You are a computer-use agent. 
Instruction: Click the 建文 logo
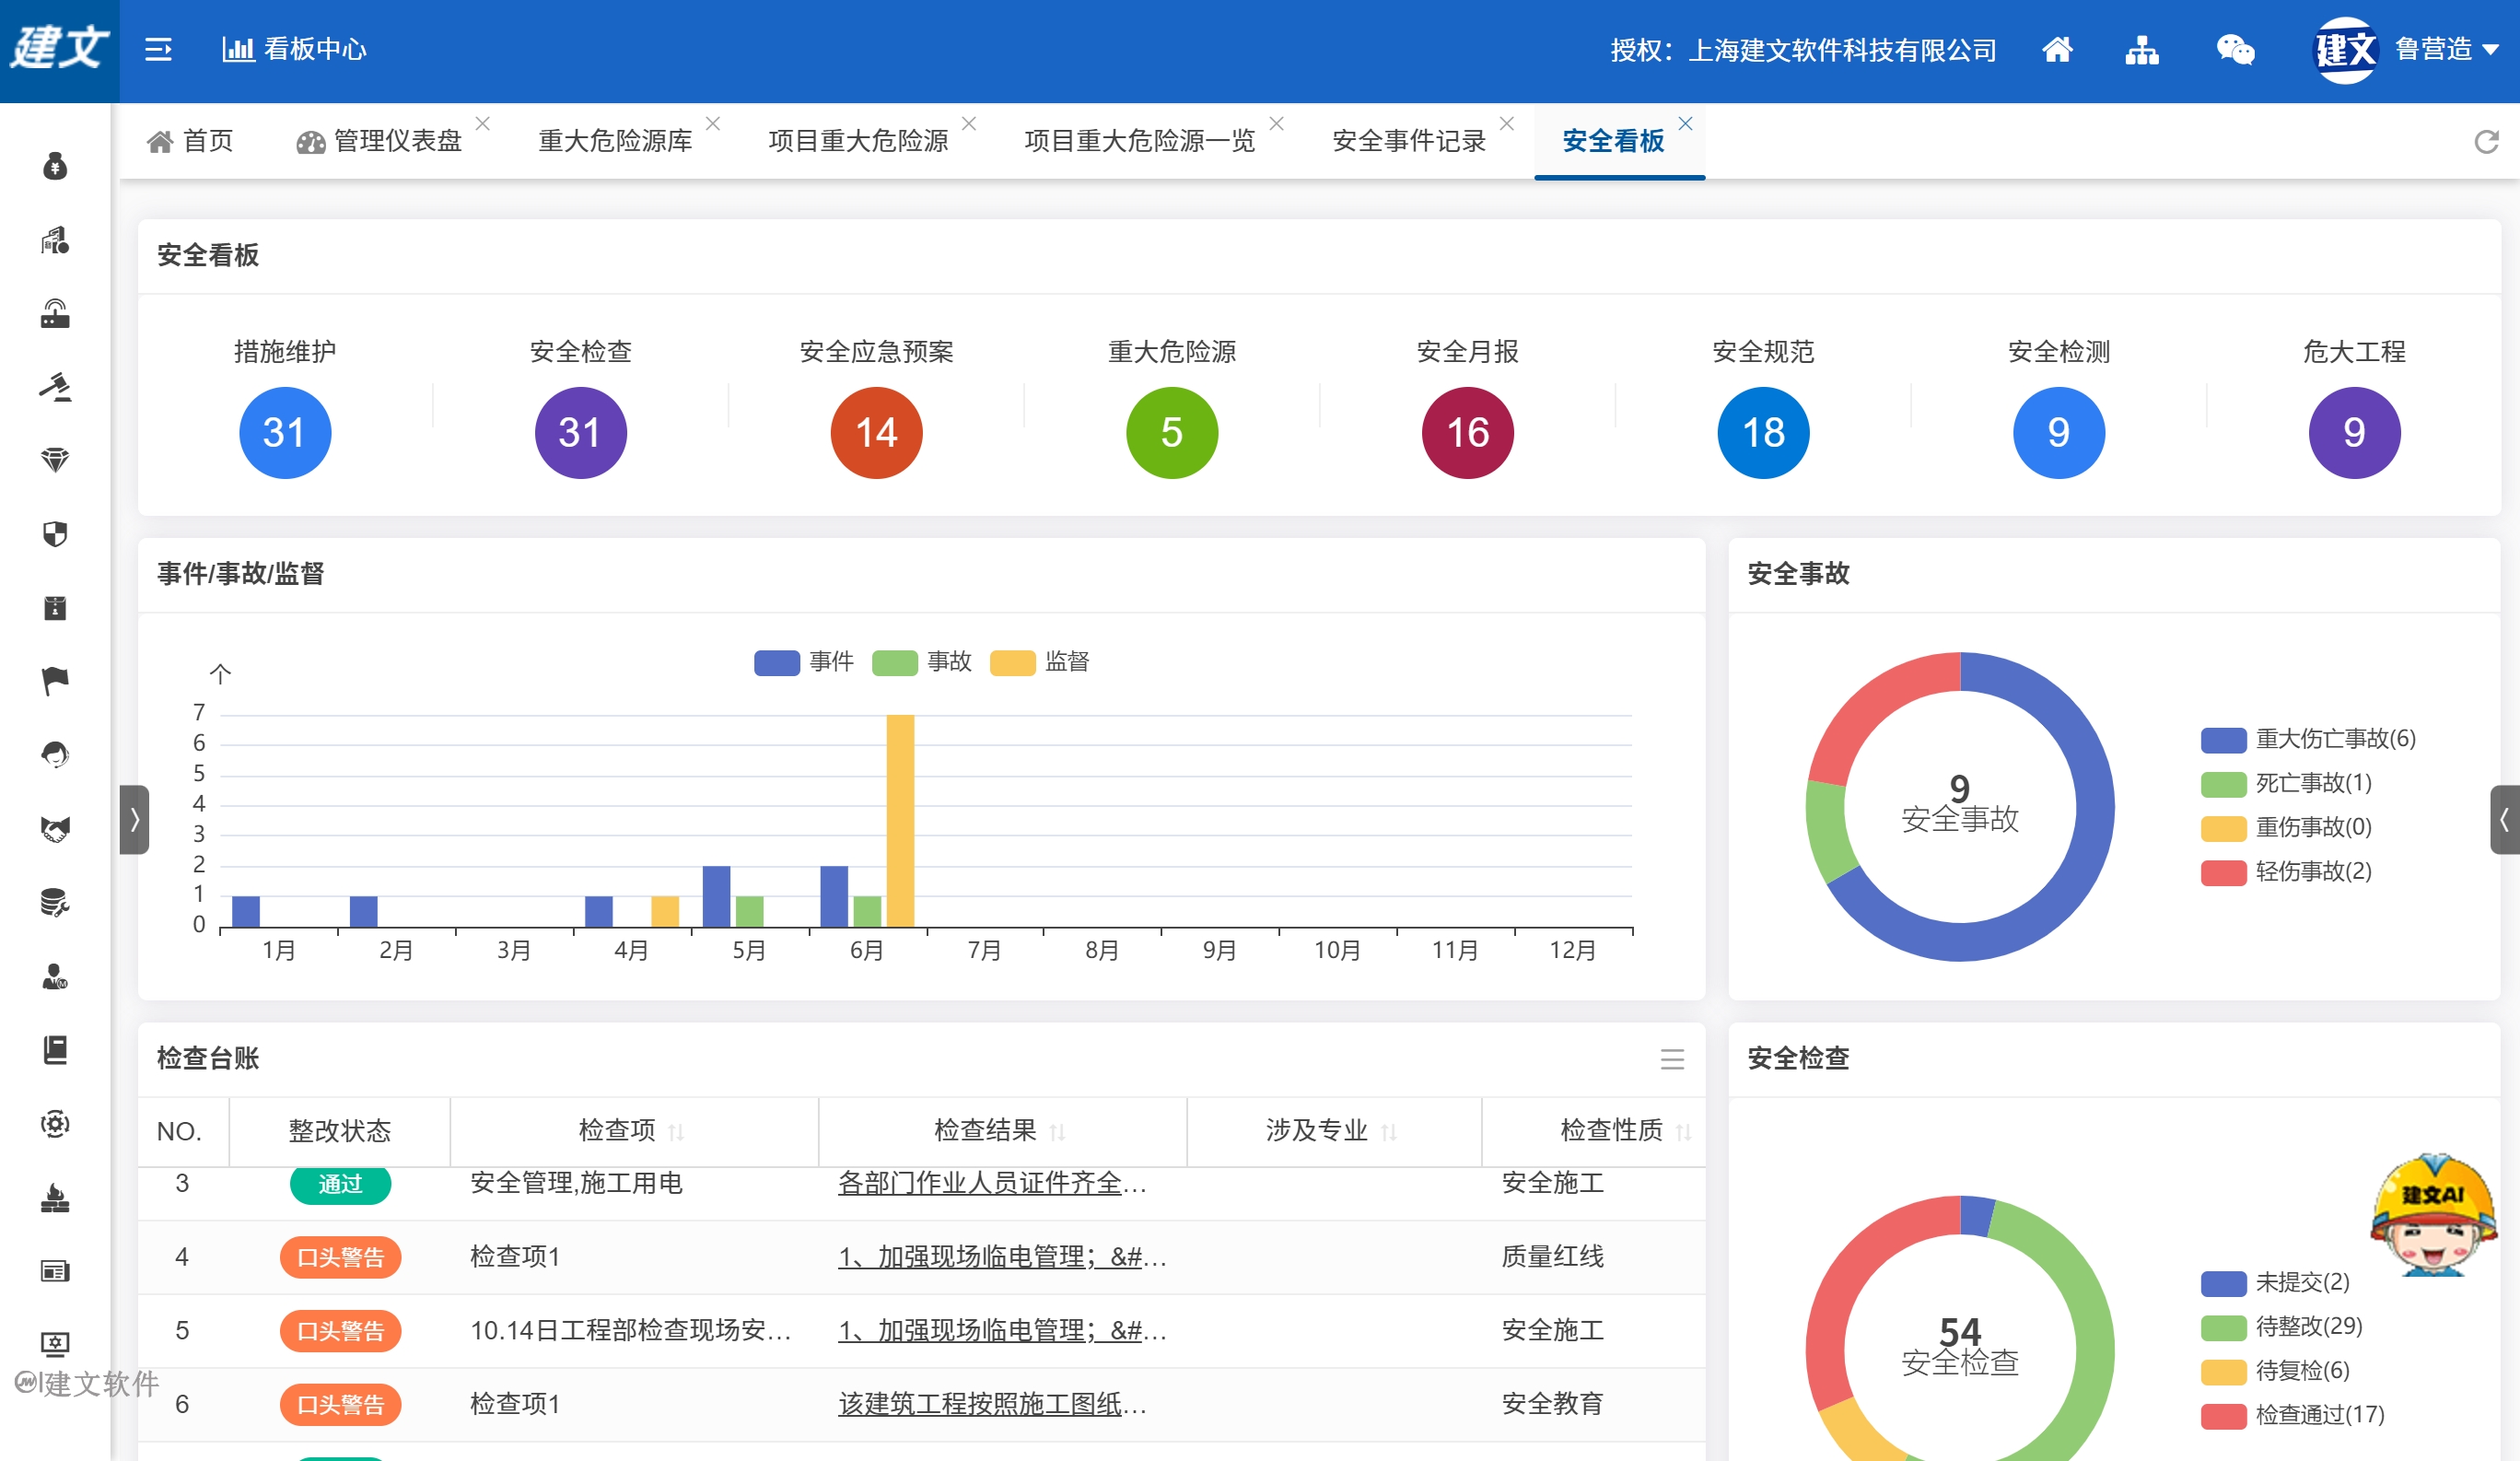tap(60, 50)
